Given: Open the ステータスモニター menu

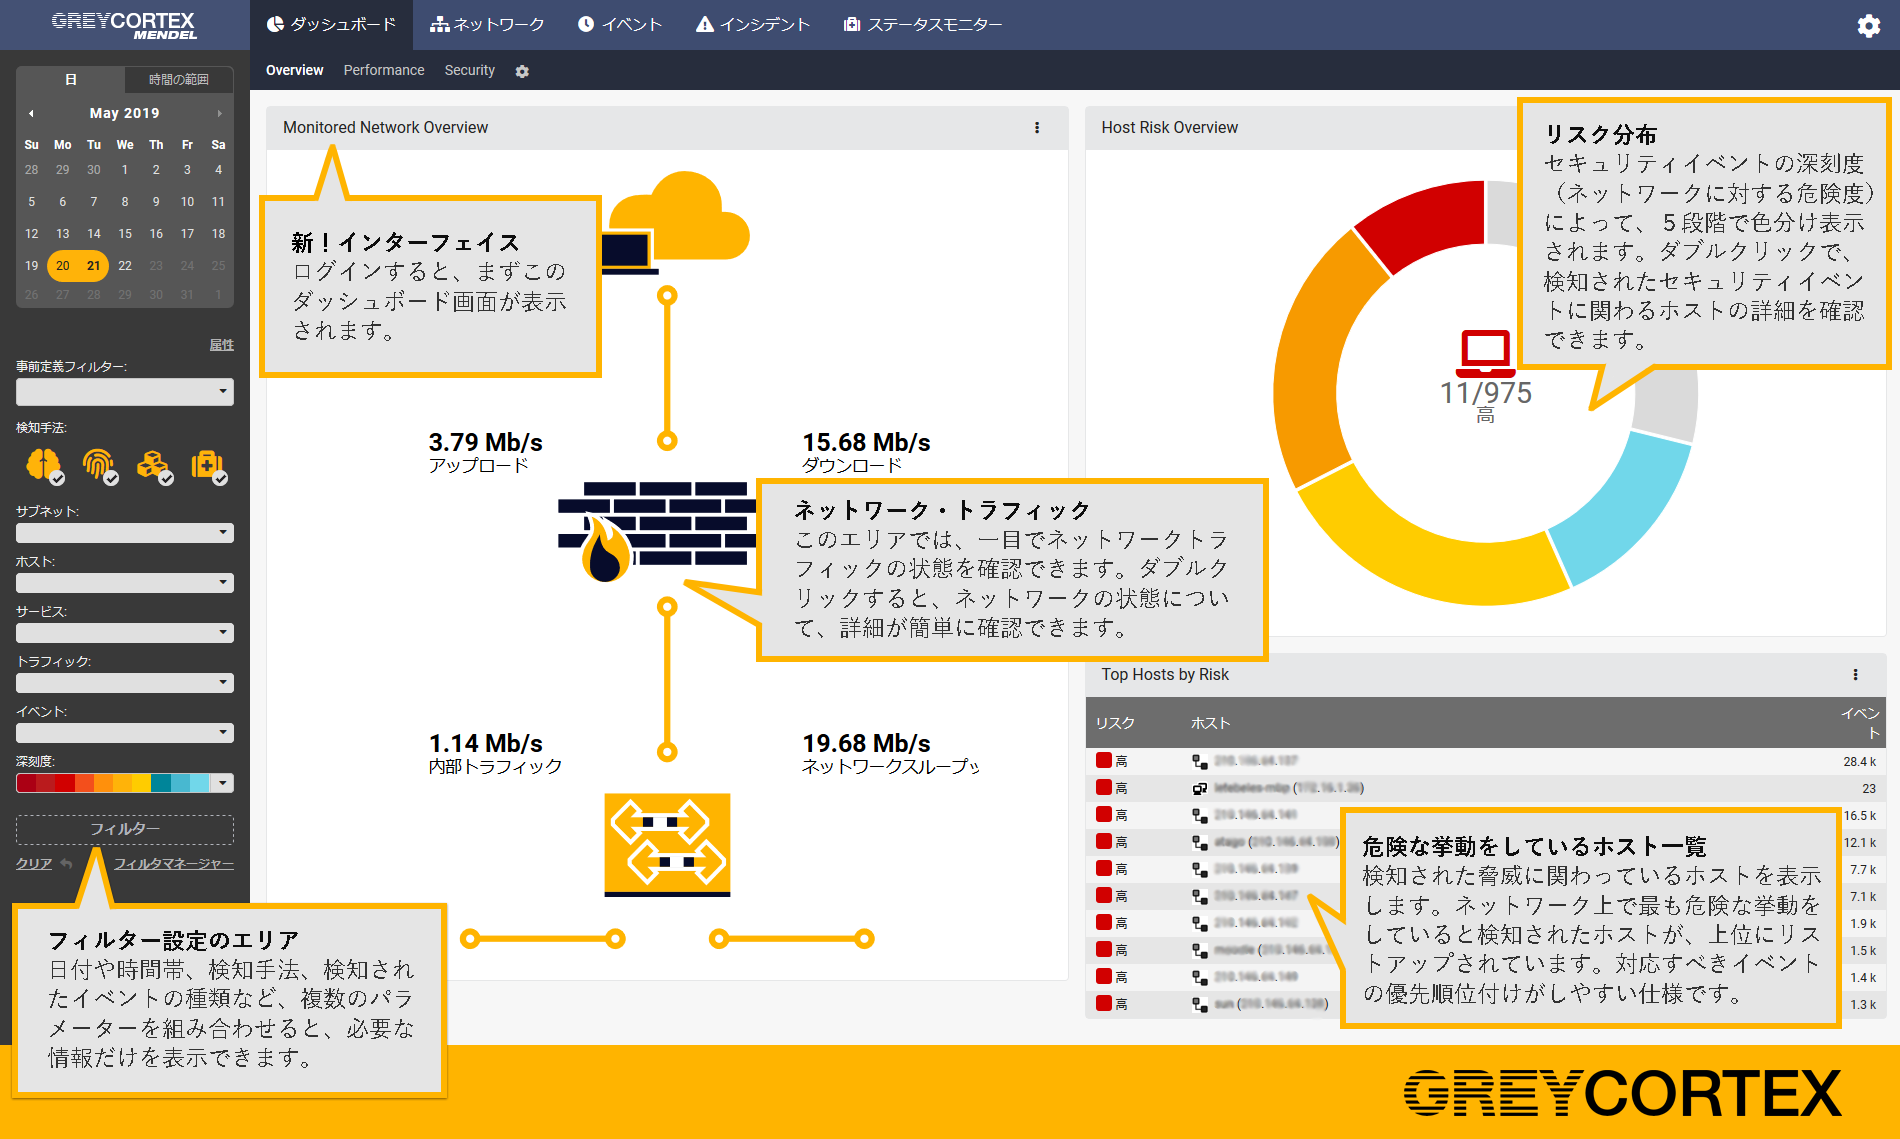Looking at the screenshot, I should 922,25.
